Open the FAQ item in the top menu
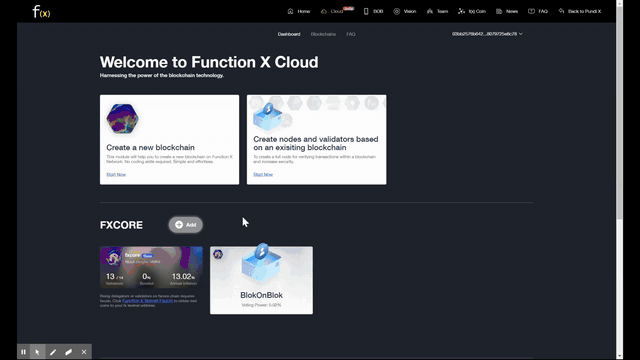Image resolution: width=640 pixels, height=360 pixels. [x=543, y=11]
